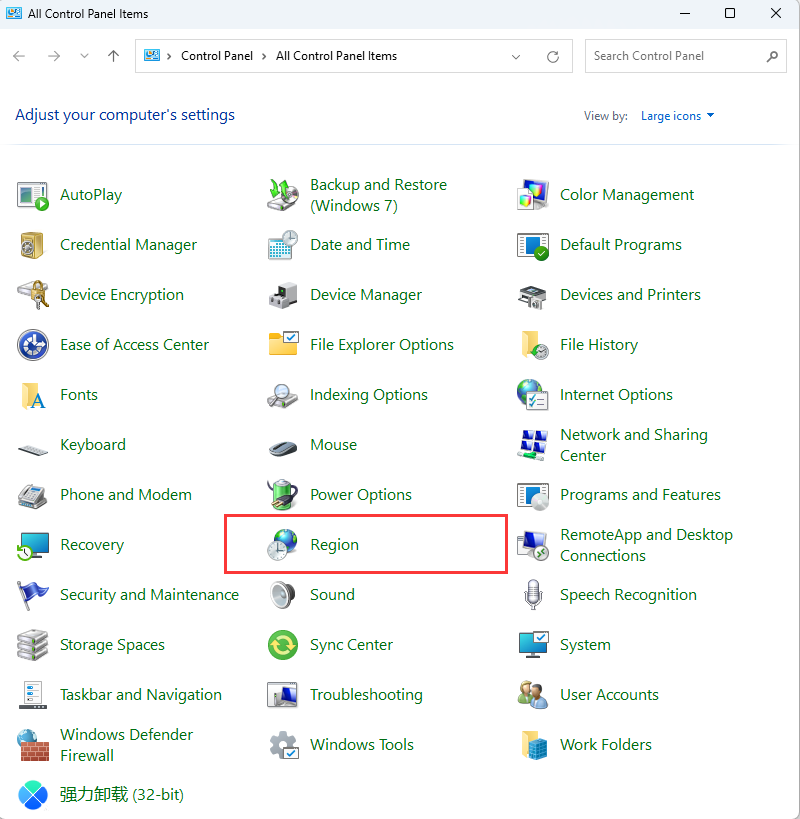Open the Fonts folder icon
The height and width of the screenshot is (819, 800).
tap(33, 395)
